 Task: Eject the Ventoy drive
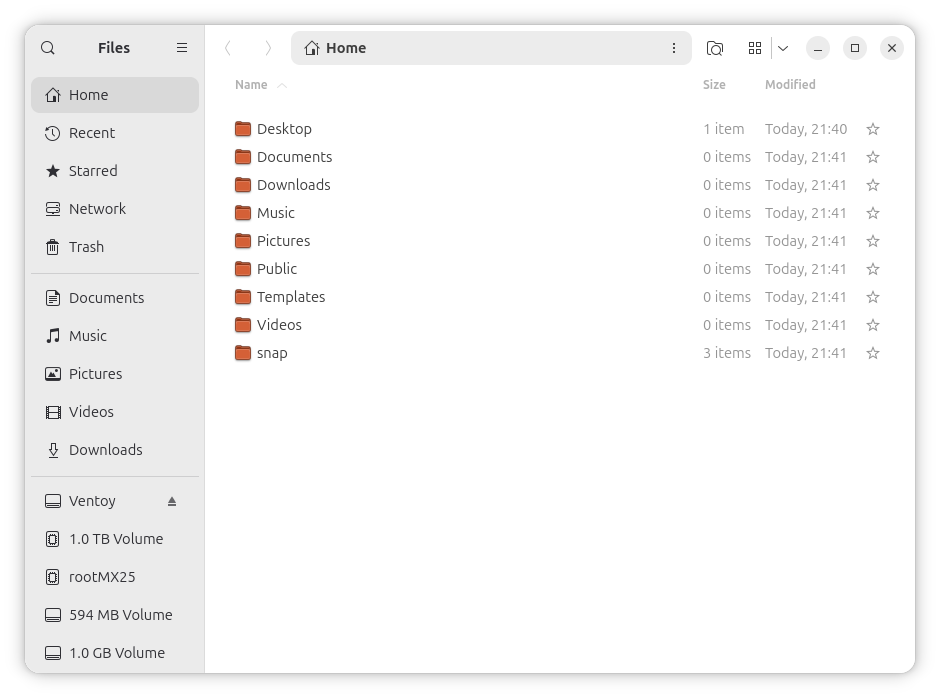(x=172, y=501)
